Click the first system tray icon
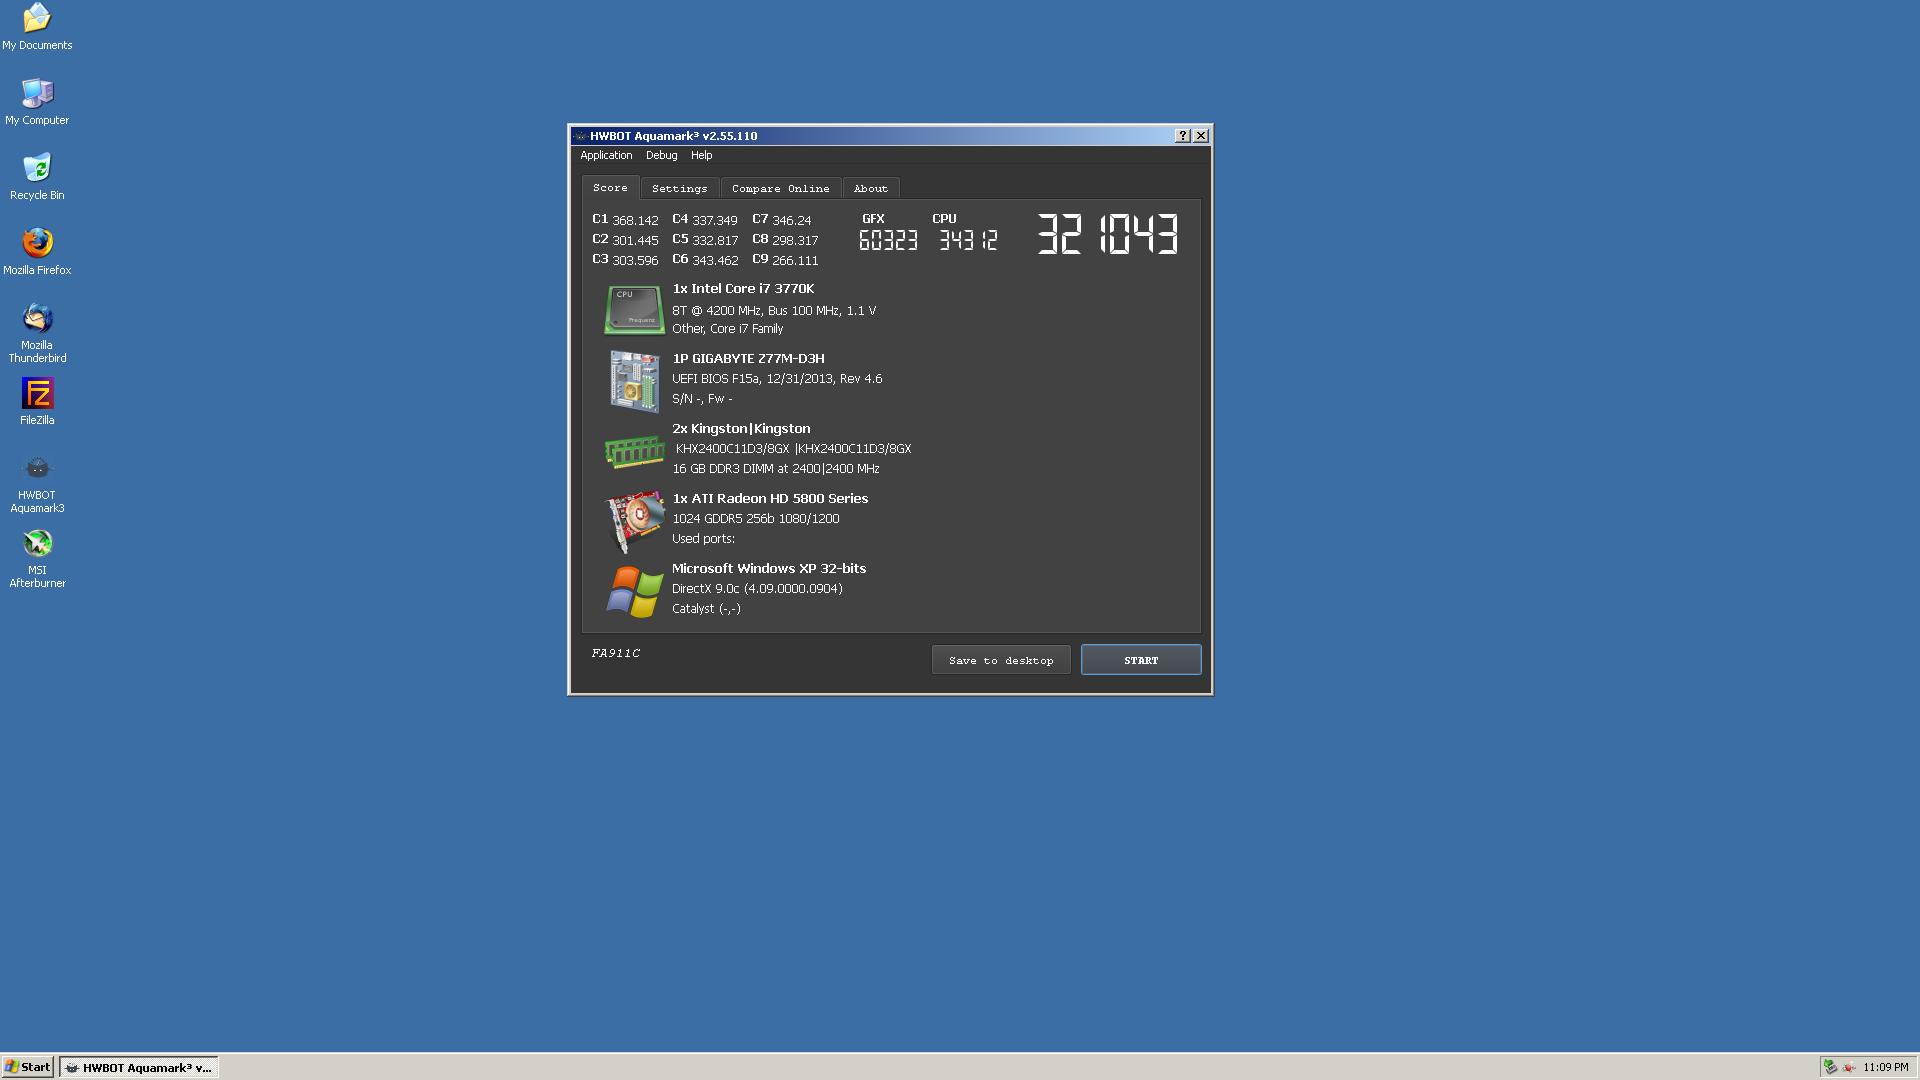 pyautogui.click(x=1830, y=1067)
